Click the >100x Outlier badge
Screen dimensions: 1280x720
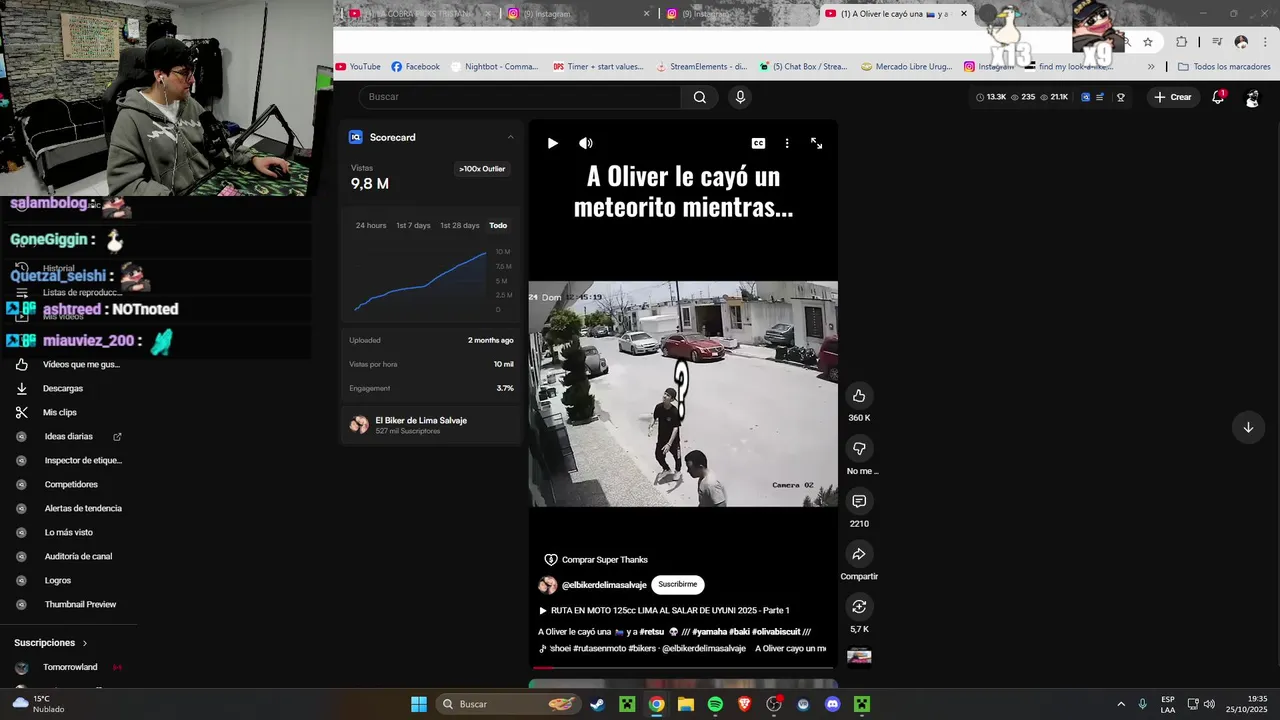point(482,169)
